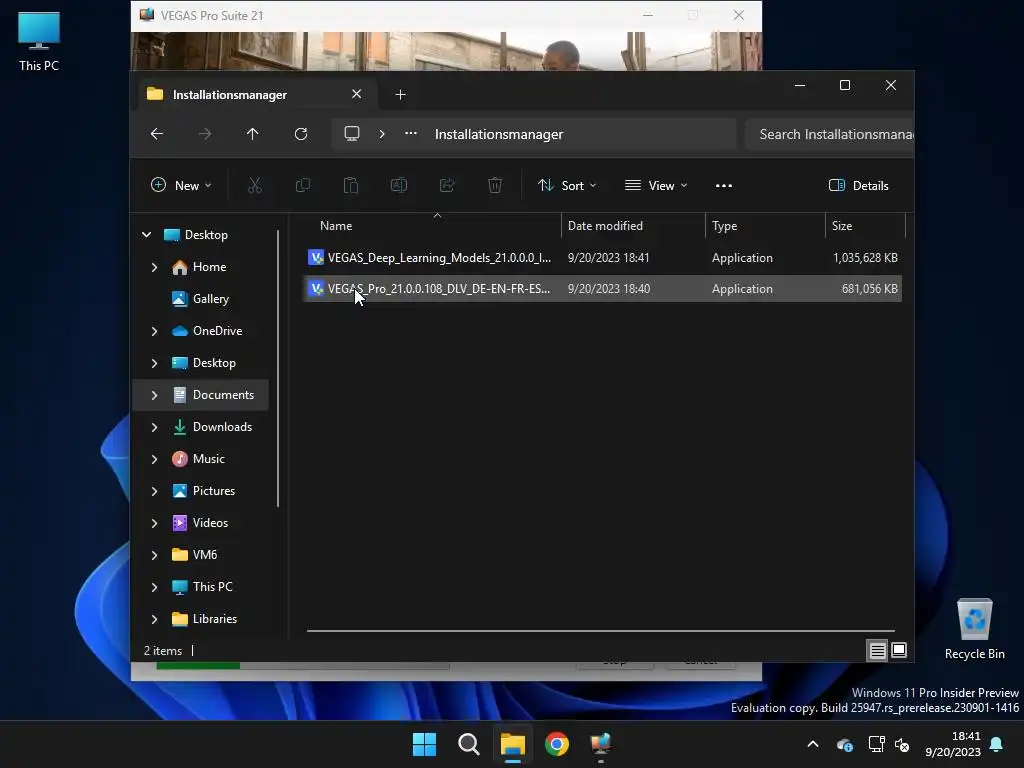
Task: Expand the Documents tree node
Action: pyautogui.click(x=154, y=395)
